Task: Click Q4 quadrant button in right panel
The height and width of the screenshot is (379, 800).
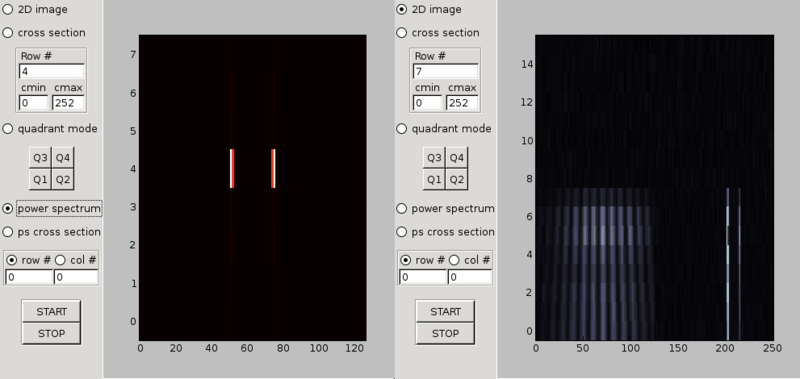Action: tap(456, 158)
